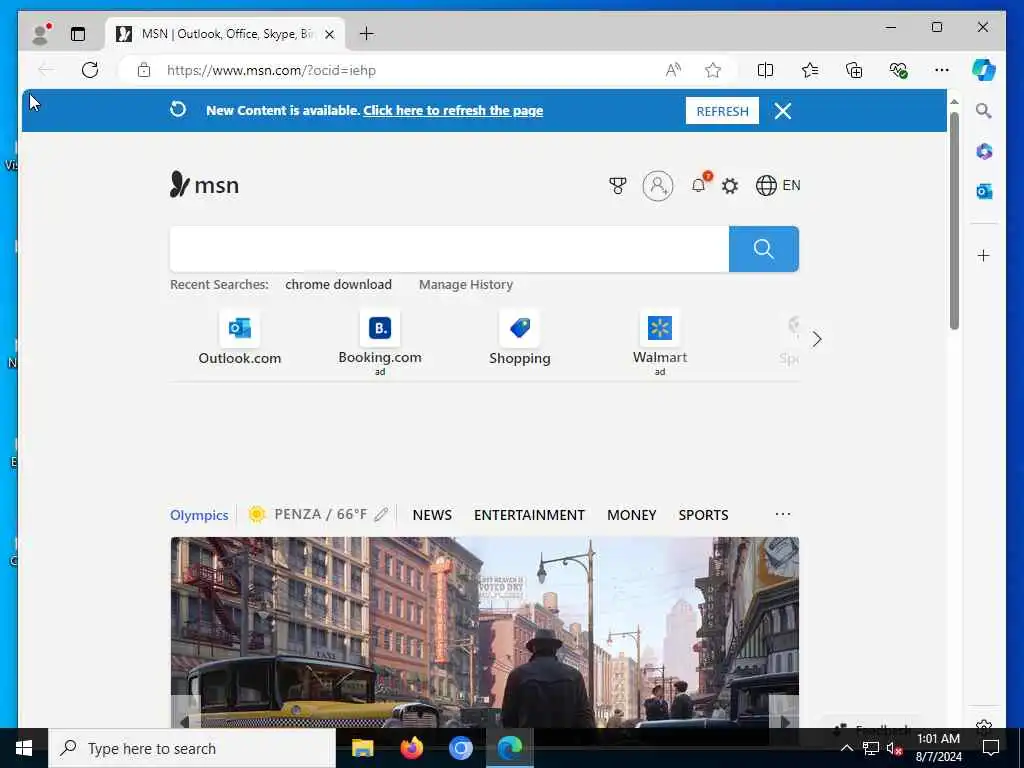Open Microsoft 365 in the sidebar

tap(984, 152)
